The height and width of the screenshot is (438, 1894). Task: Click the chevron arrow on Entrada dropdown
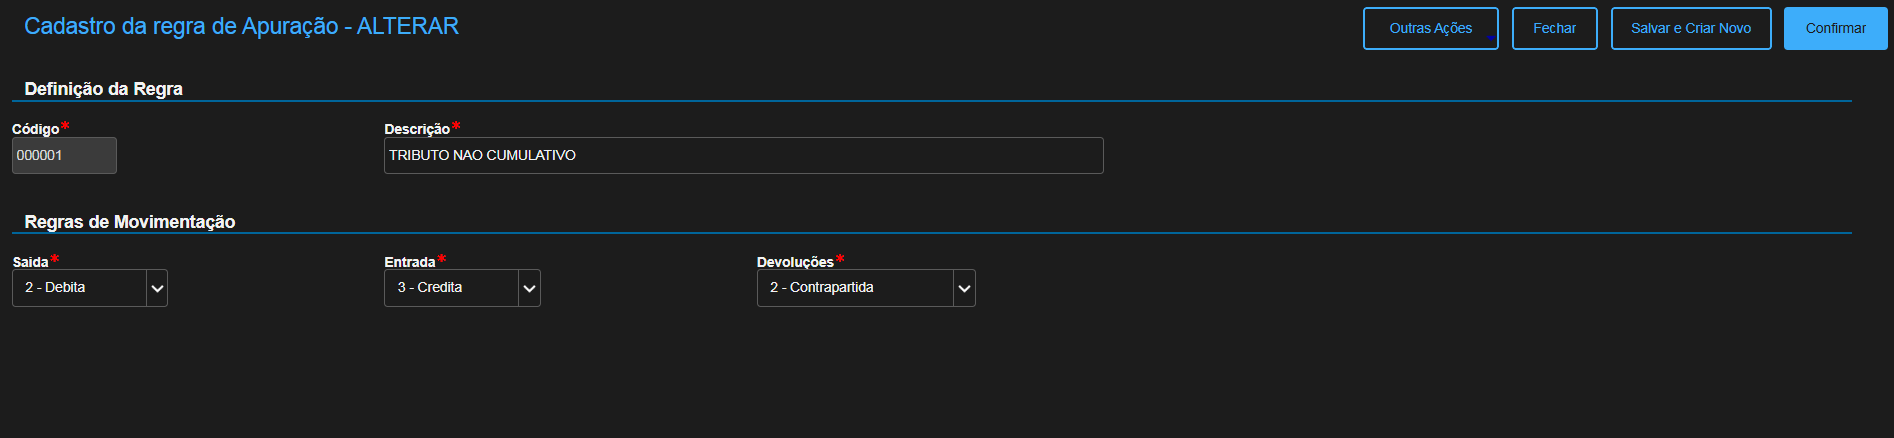point(530,288)
